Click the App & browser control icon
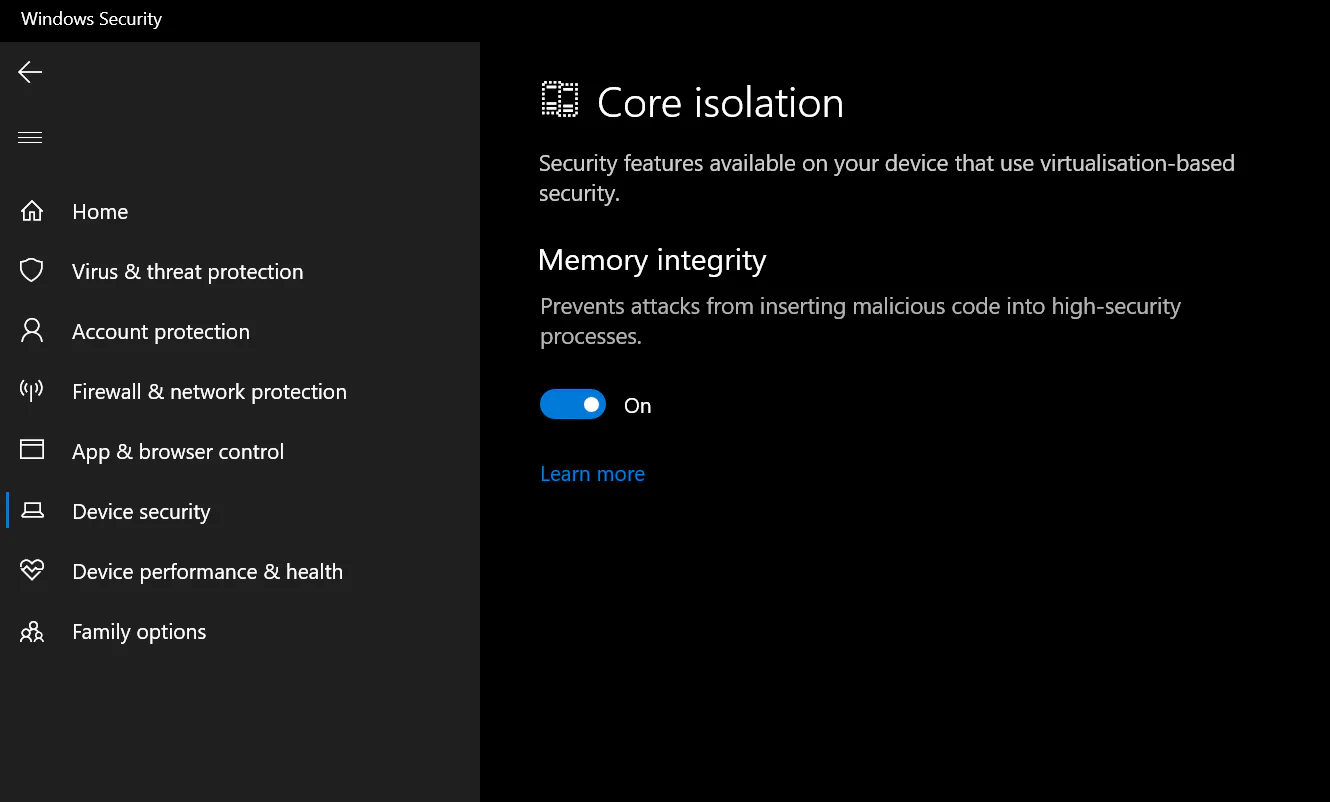The width and height of the screenshot is (1330, 802). (31, 450)
